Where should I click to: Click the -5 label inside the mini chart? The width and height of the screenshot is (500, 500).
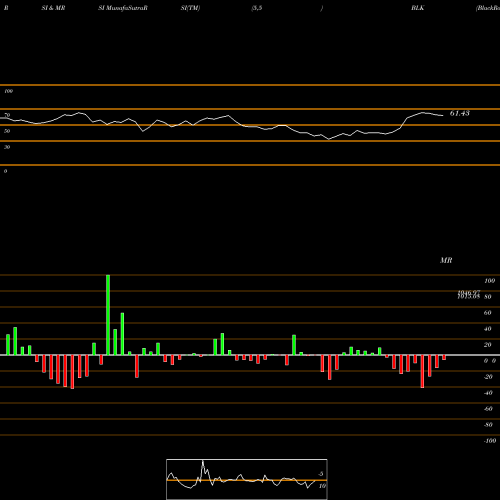click(320, 474)
